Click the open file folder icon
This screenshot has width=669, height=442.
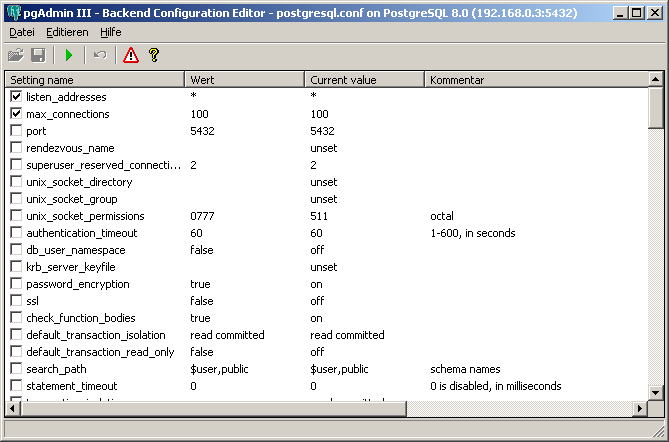click(16, 56)
